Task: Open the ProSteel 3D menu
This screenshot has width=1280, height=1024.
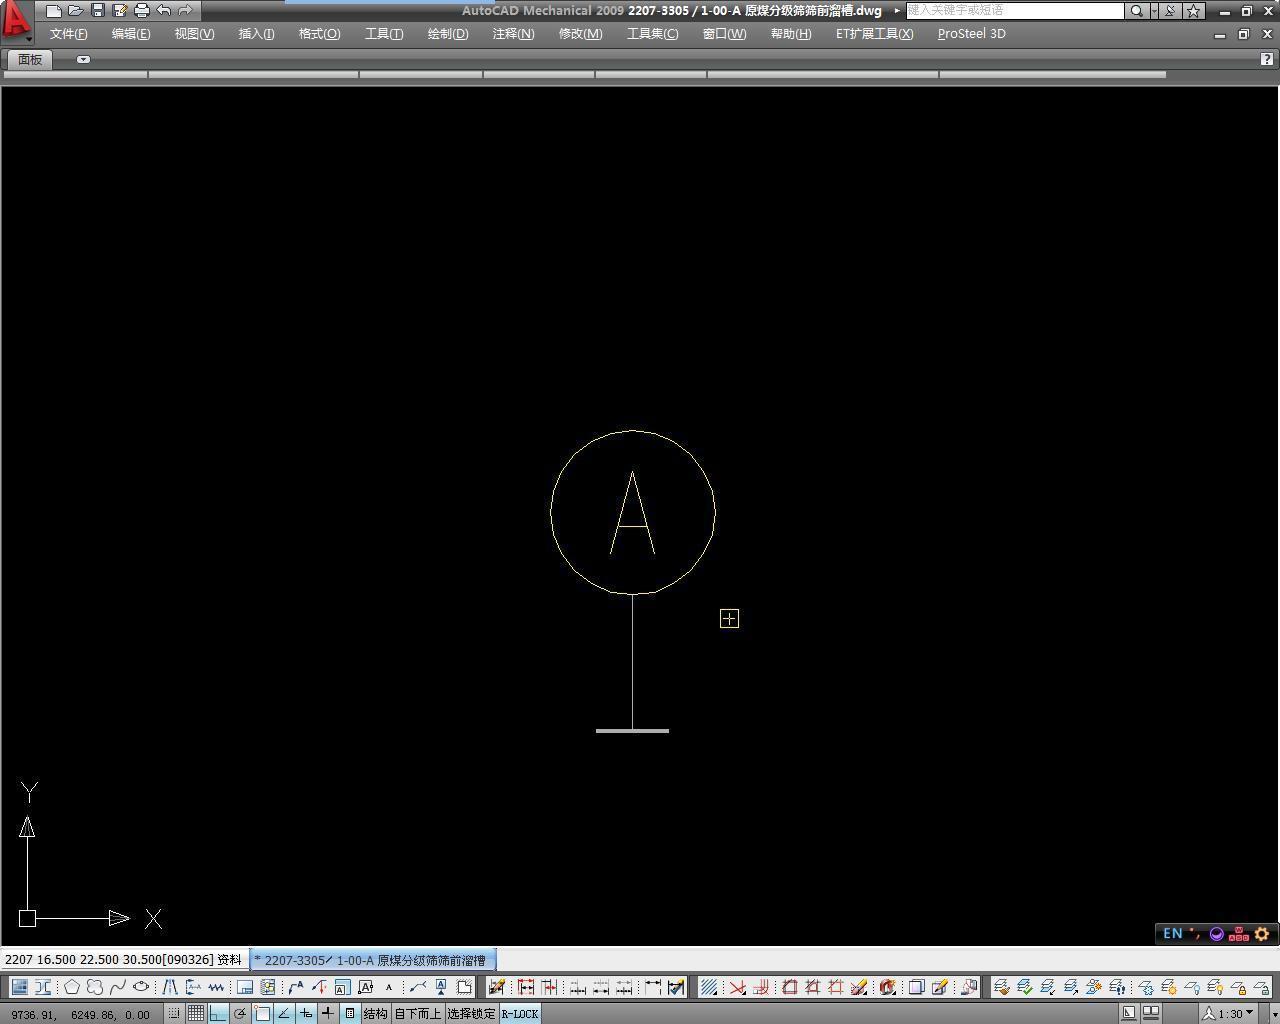Action: [x=971, y=34]
